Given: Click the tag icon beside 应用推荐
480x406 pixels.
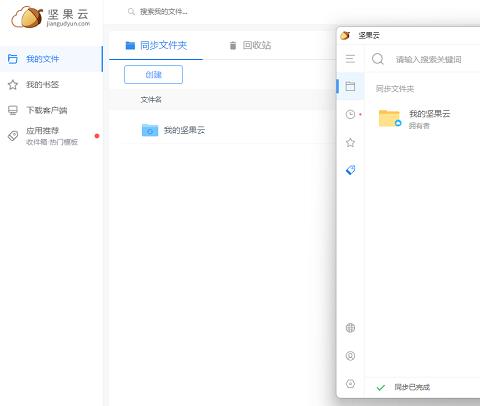Looking at the screenshot, I should click(x=13, y=136).
